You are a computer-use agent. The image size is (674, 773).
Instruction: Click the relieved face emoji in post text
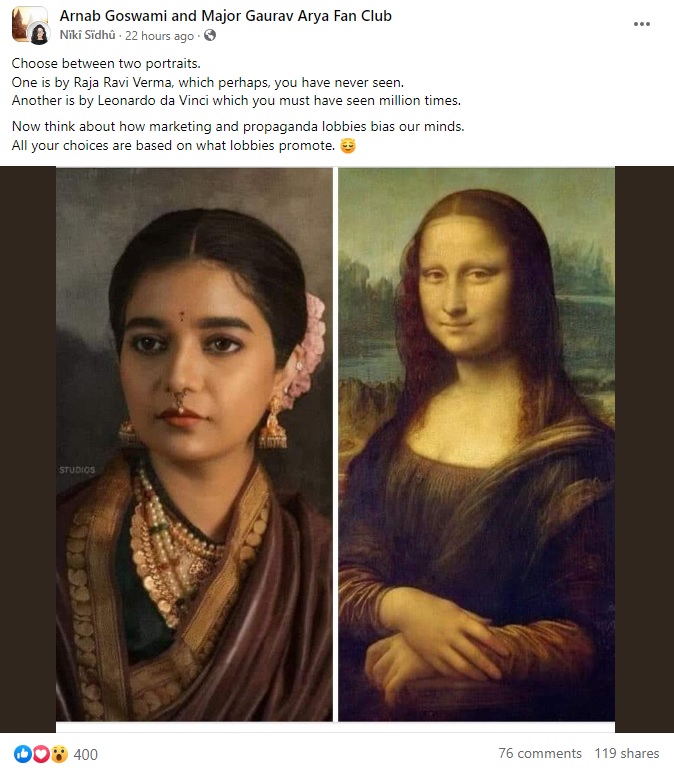point(348,146)
